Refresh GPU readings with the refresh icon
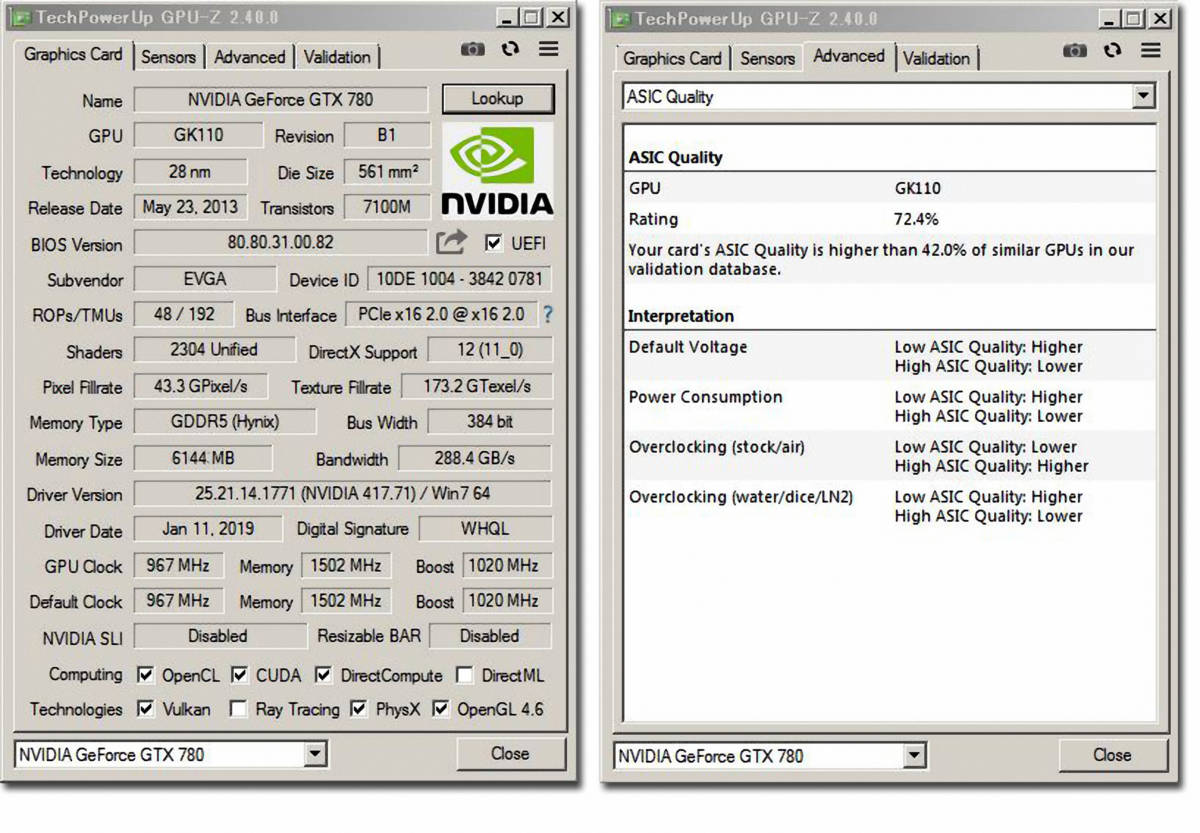1200x833 pixels. tap(510, 49)
